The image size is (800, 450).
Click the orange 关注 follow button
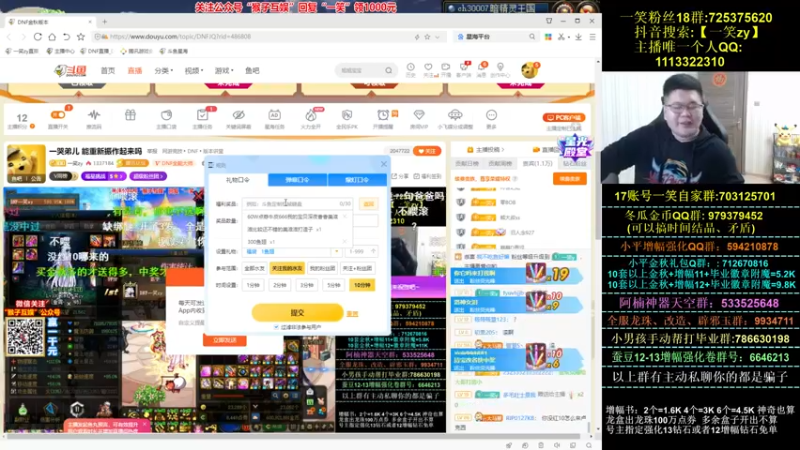[x=427, y=151]
